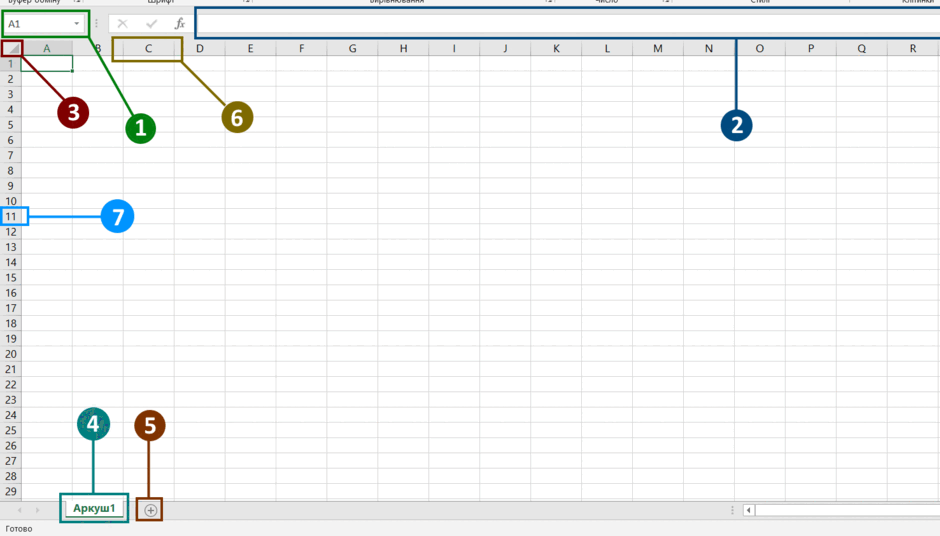
Task: Switch to the Аркуш1 sheet tab
Action: coord(94,508)
